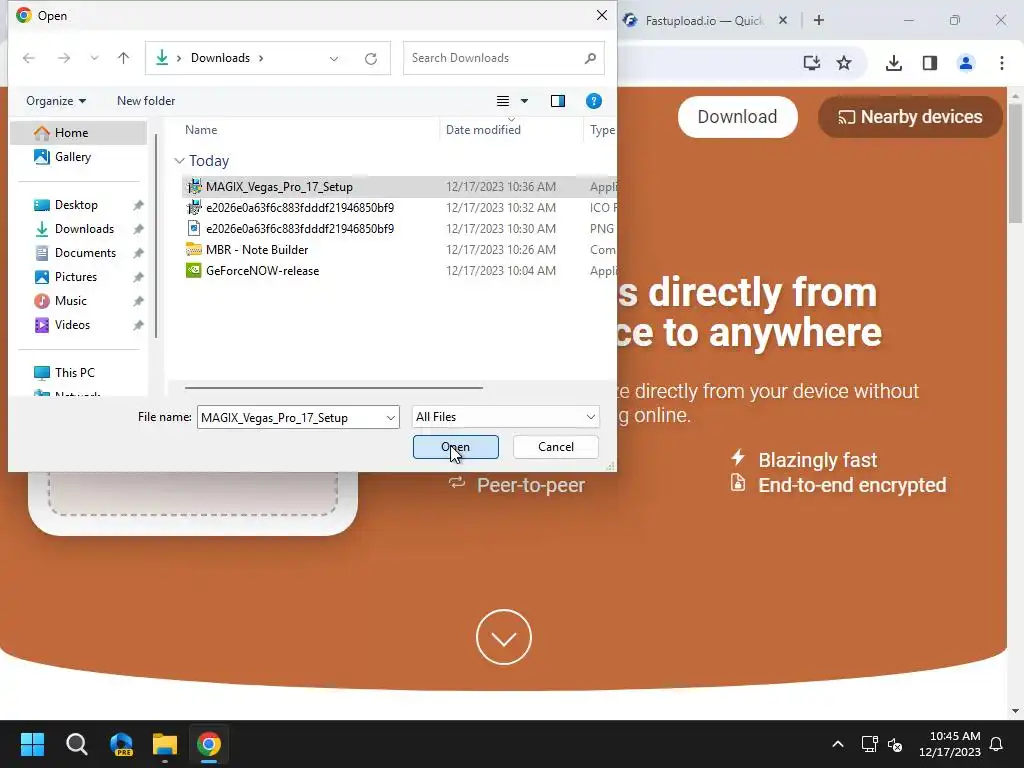This screenshot has width=1024, height=768.
Task: Open Chrome three-dot menu
Action: coord(1002,63)
